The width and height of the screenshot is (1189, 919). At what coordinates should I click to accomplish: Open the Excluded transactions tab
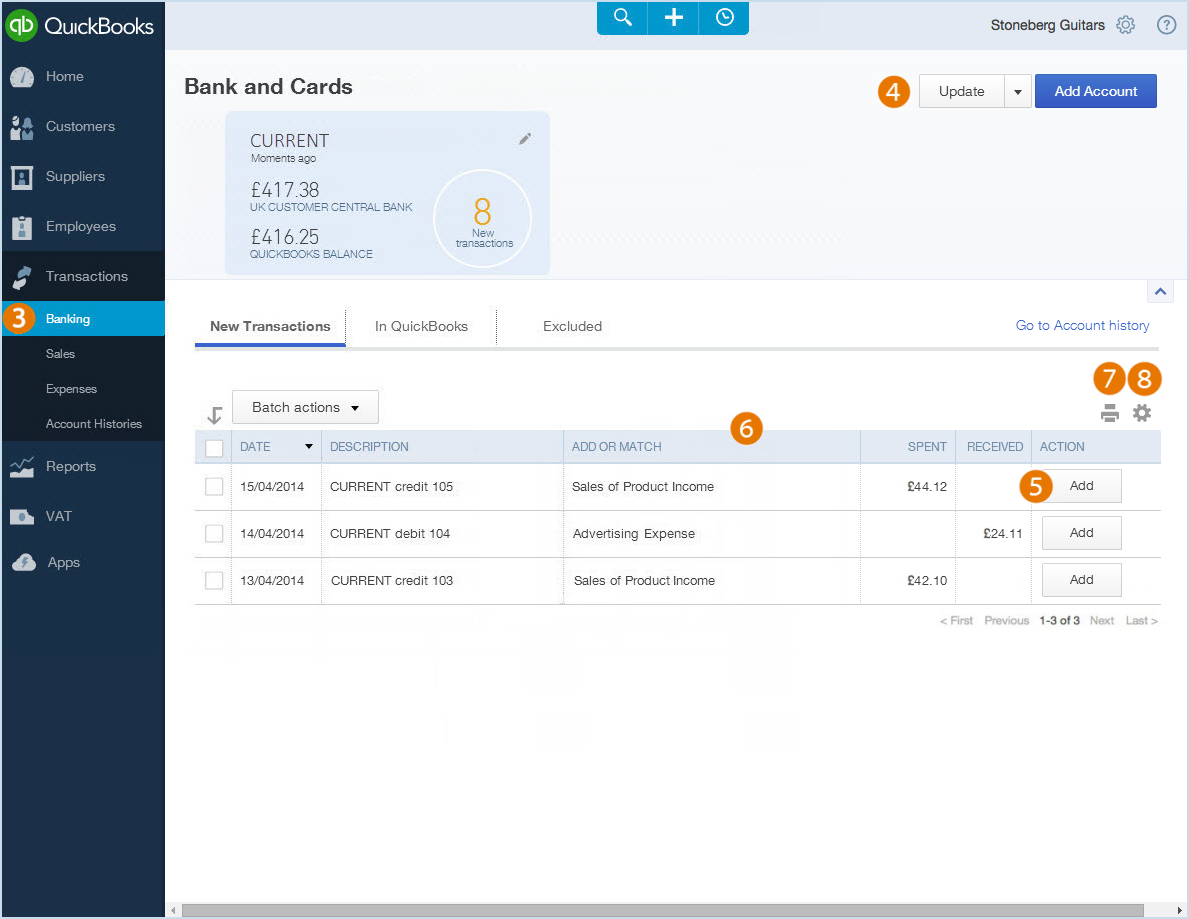click(x=572, y=326)
